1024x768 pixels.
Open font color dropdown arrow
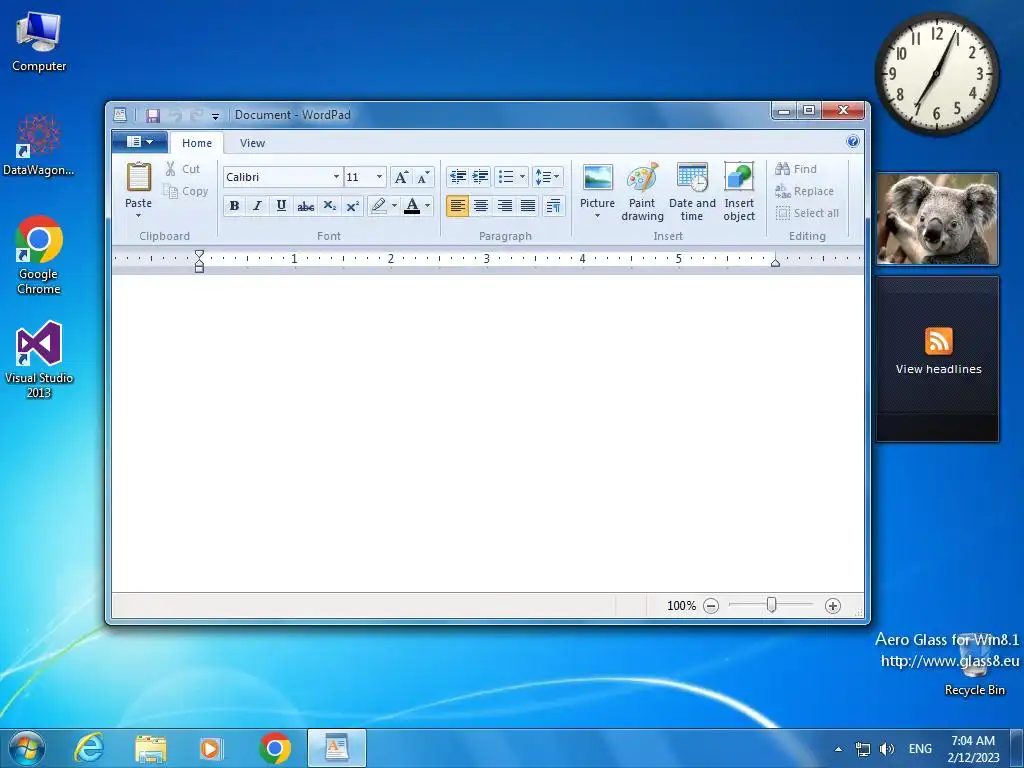428,206
